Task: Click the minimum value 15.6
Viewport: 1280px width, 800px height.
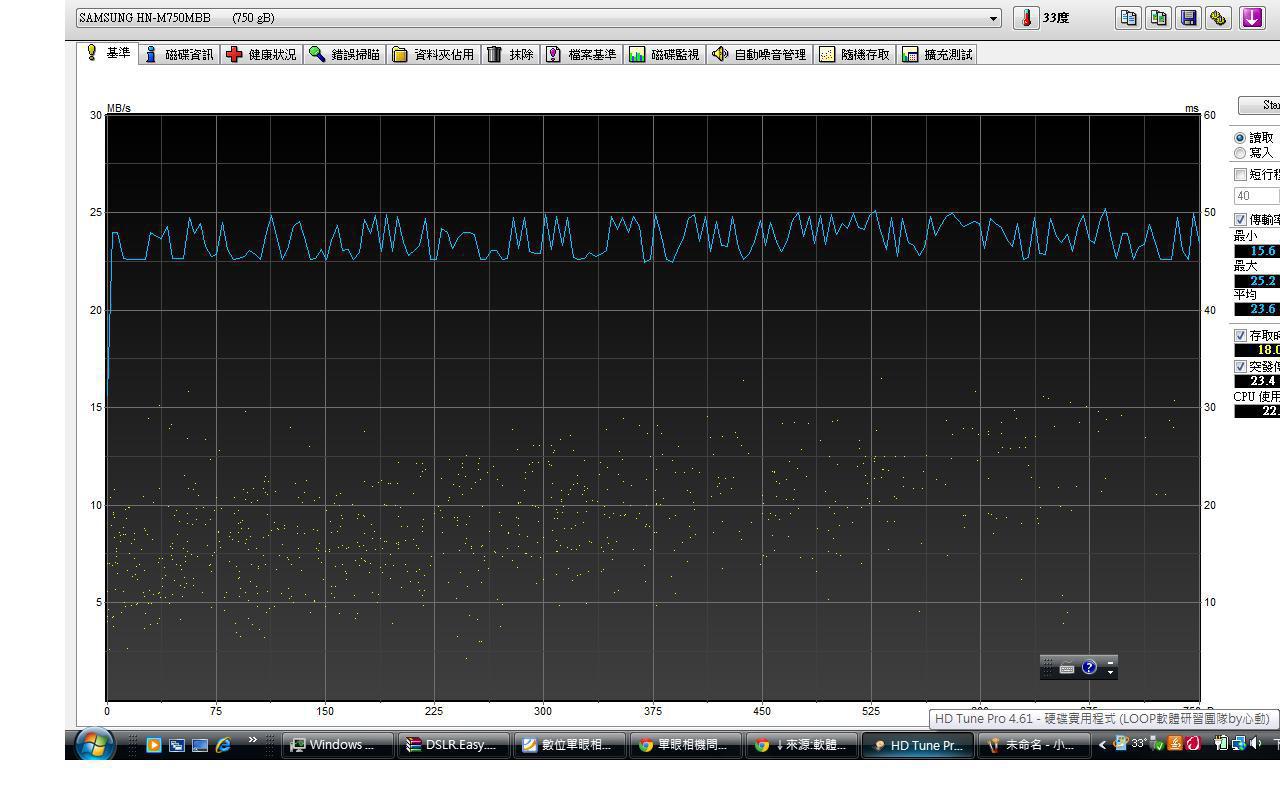Action: 1257,251
